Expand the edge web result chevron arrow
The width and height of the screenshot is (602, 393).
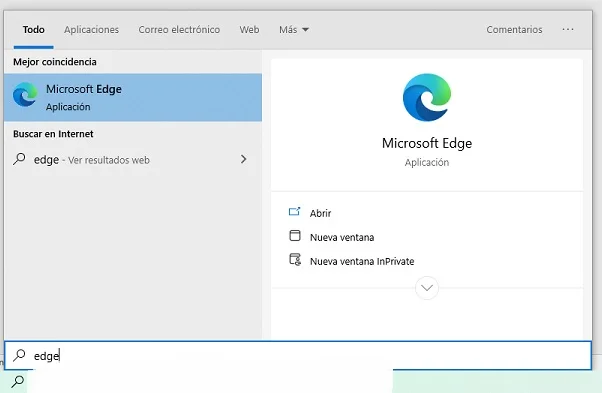[x=243, y=159]
